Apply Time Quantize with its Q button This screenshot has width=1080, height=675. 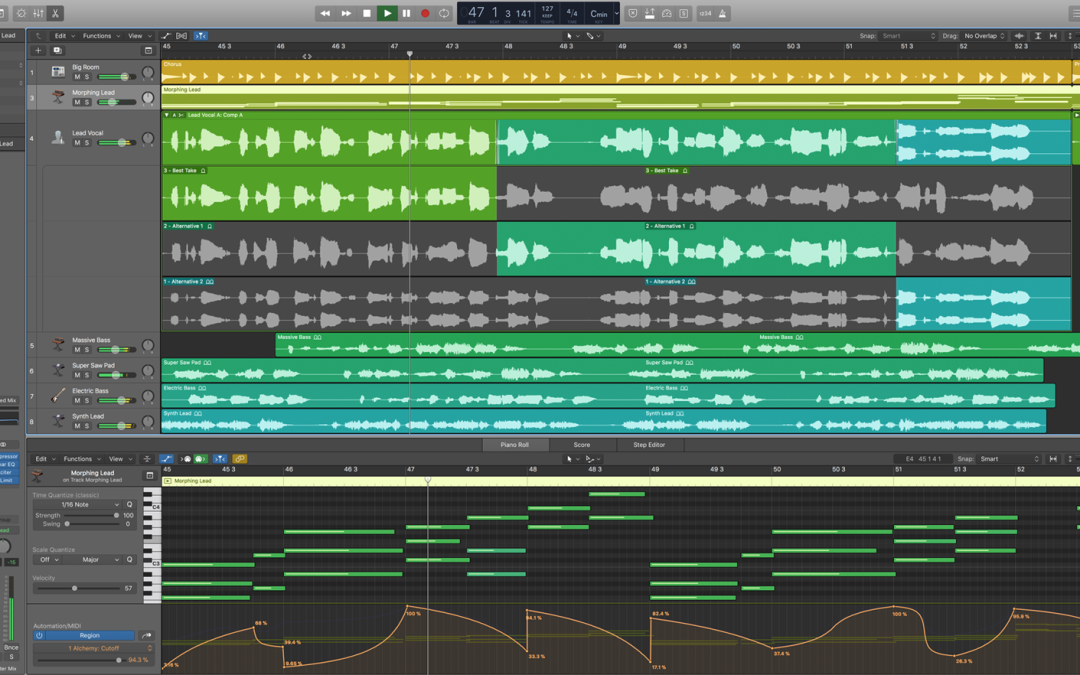[x=129, y=505]
